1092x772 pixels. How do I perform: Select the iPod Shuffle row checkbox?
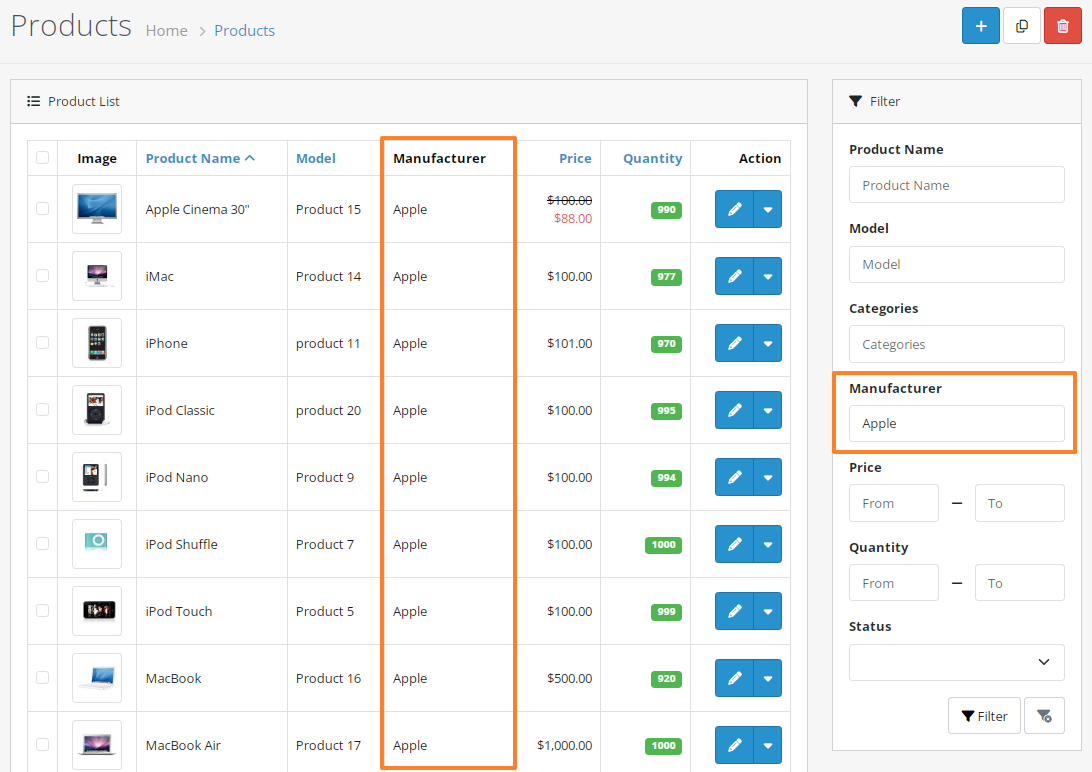[x=42, y=543]
